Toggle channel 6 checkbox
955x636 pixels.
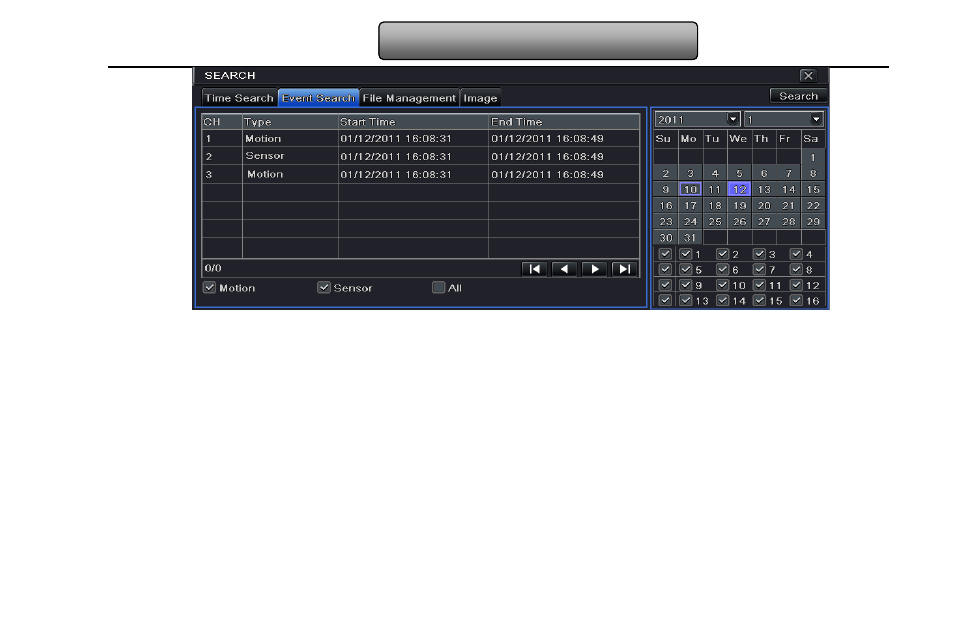(x=723, y=269)
